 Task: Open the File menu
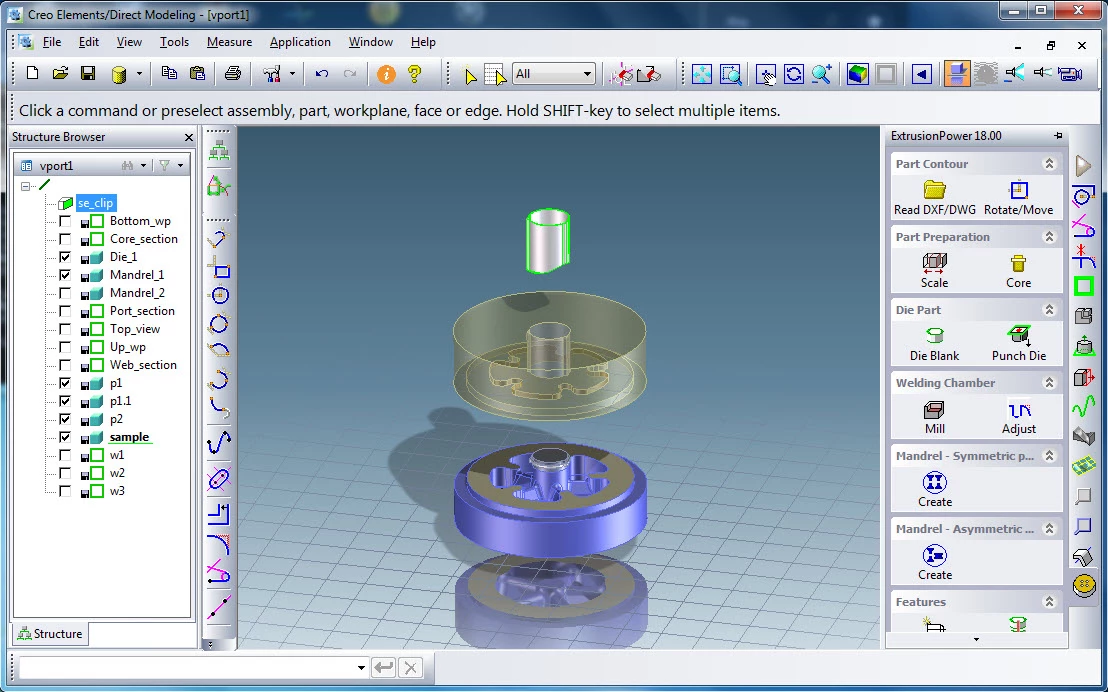(x=52, y=42)
